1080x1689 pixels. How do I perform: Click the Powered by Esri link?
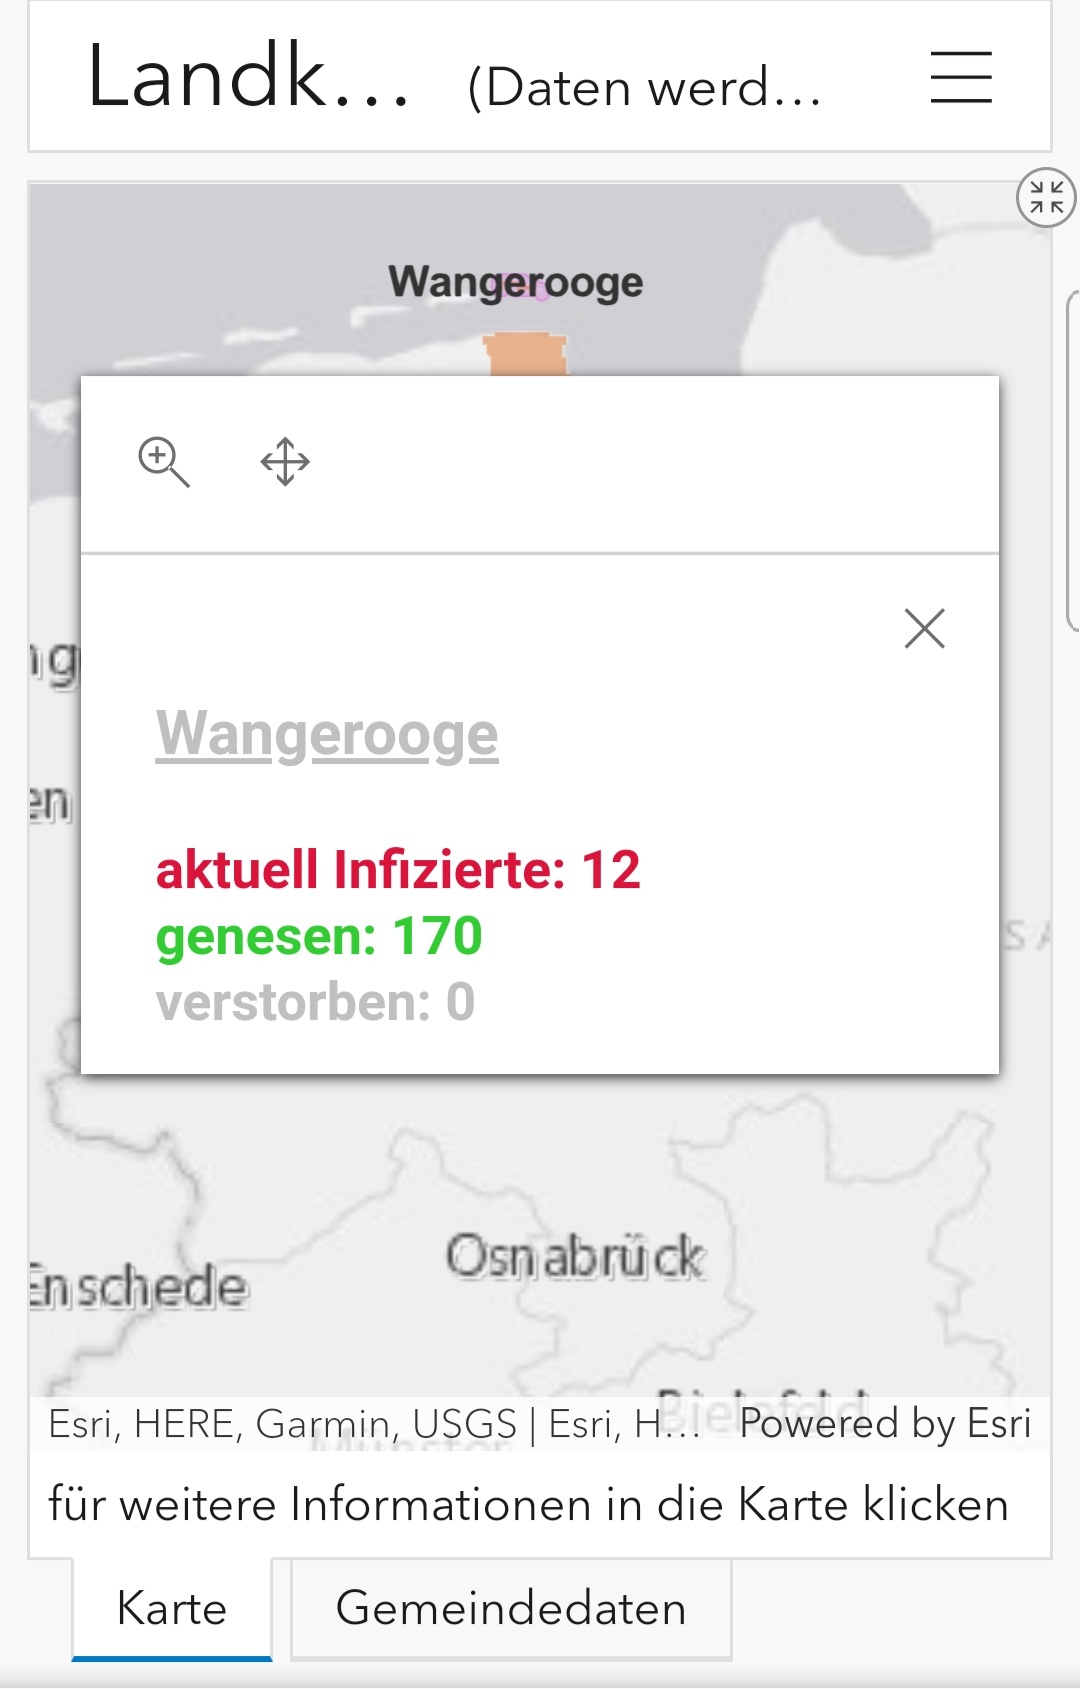(885, 1423)
